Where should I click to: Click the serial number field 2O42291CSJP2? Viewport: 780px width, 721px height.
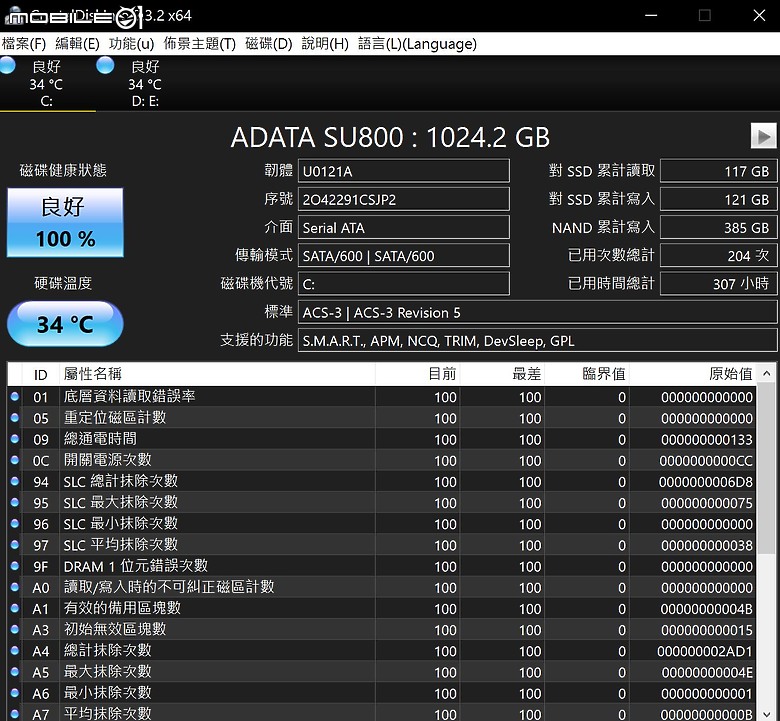[403, 200]
